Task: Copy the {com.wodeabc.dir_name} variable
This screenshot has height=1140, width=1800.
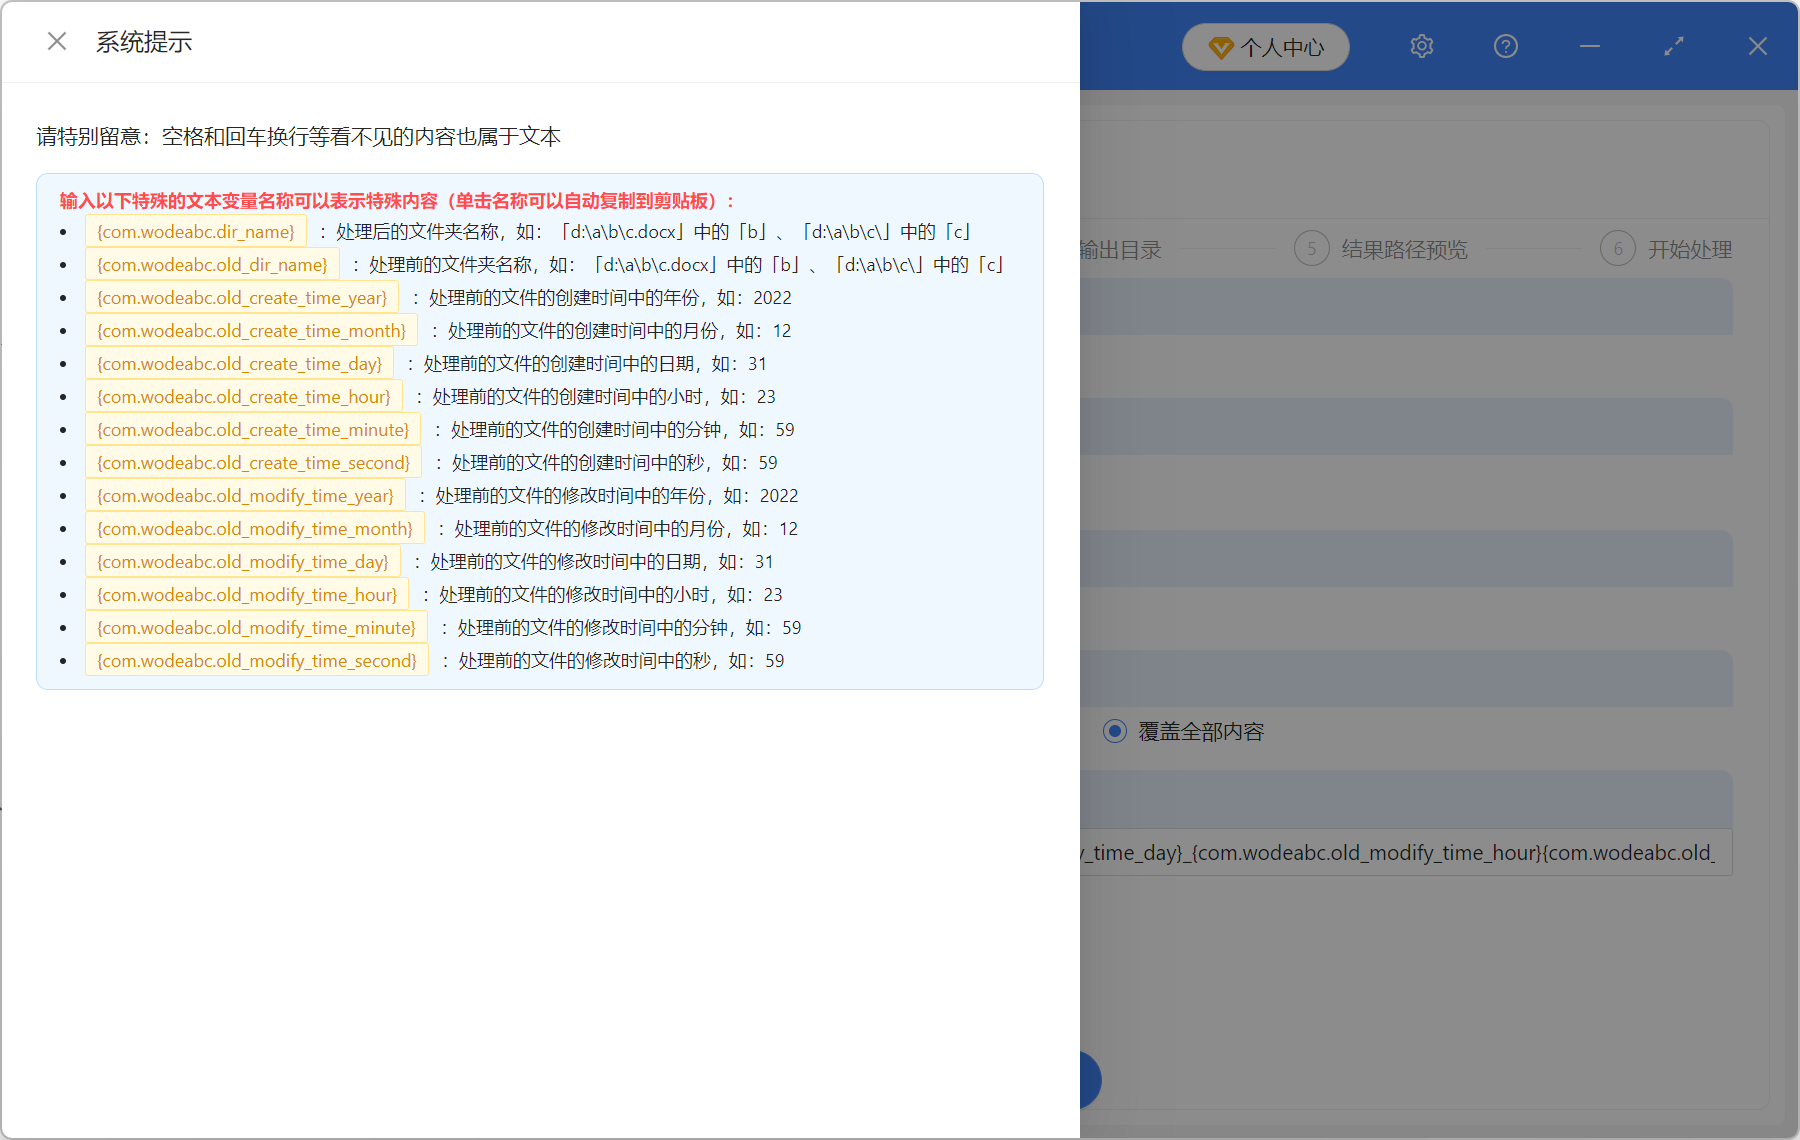Action: coord(195,231)
